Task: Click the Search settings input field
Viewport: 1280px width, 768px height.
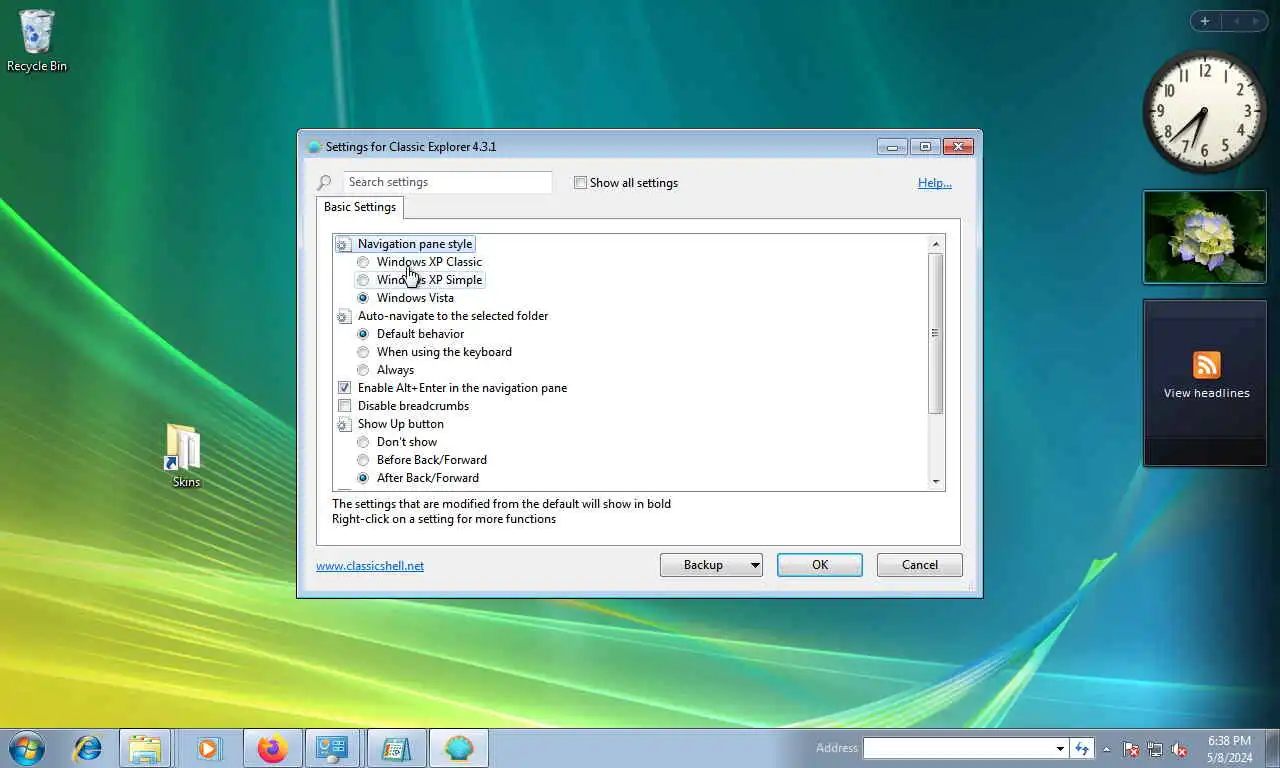Action: pyautogui.click(x=447, y=182)
